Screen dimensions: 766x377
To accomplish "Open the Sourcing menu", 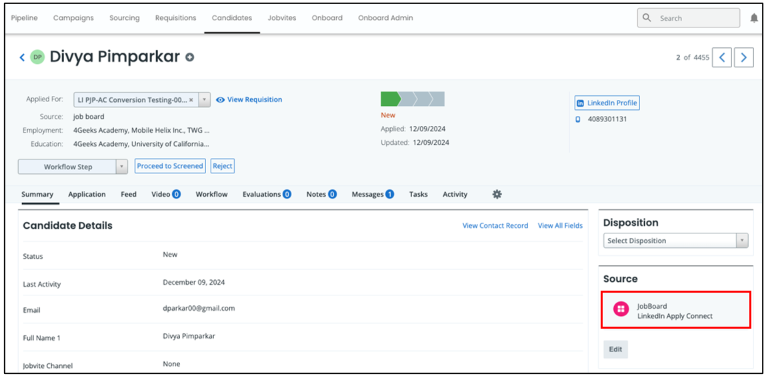I will tap(124, 18).
